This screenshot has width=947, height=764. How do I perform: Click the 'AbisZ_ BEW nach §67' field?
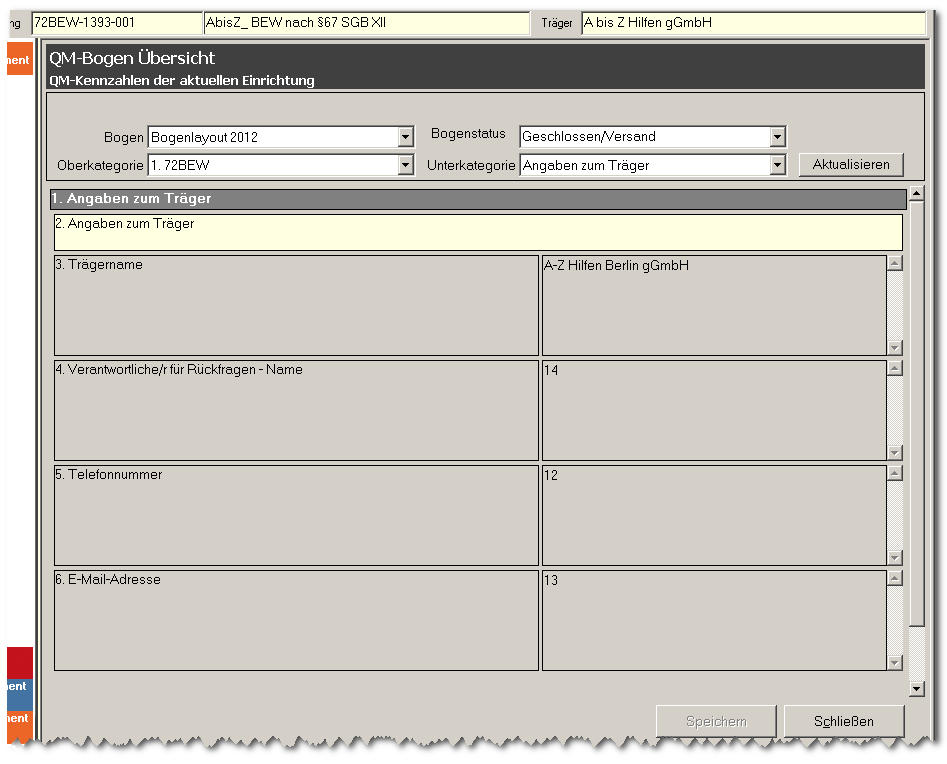pyautogui.click(x=365, y=23)
